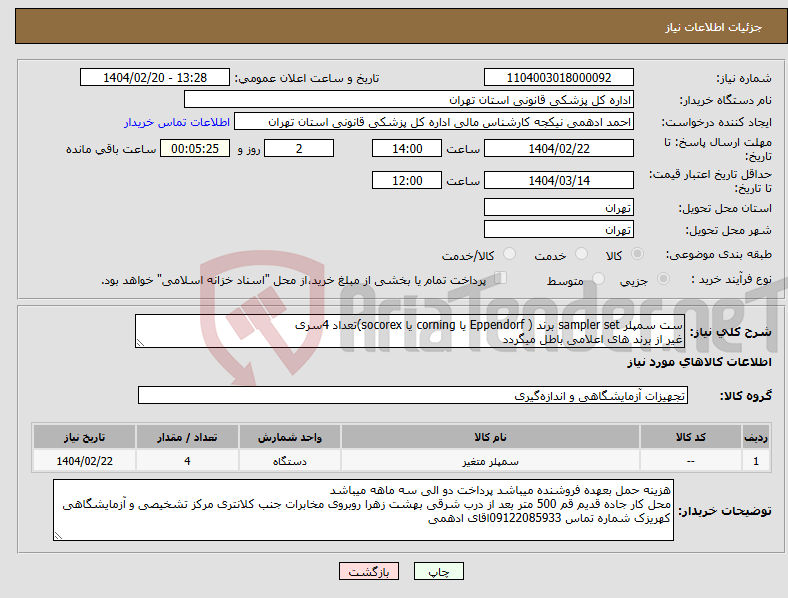Click the چاپ (print) button
The image size is (788, 598).
438,571
